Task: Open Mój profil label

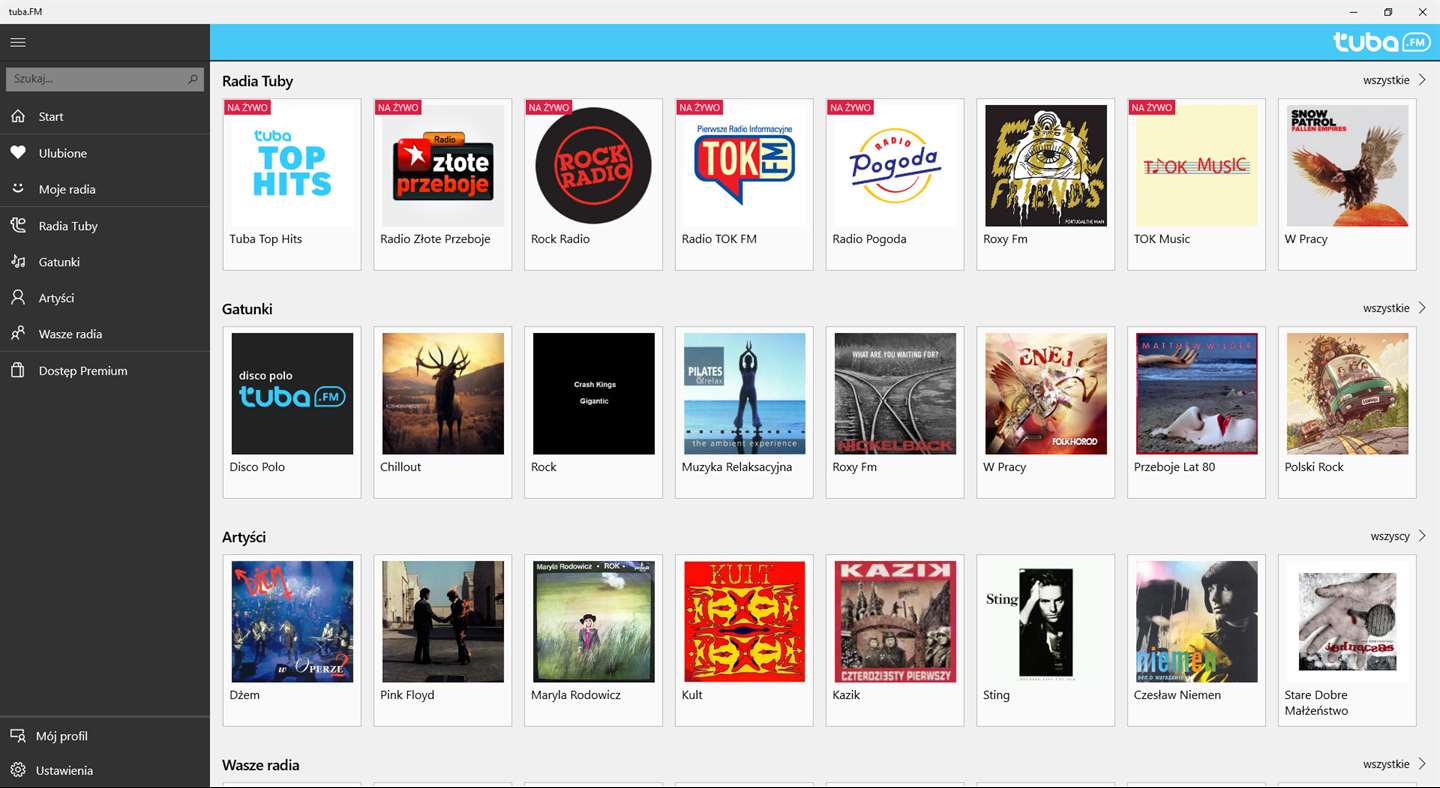Action: click(x=62, y=736)
